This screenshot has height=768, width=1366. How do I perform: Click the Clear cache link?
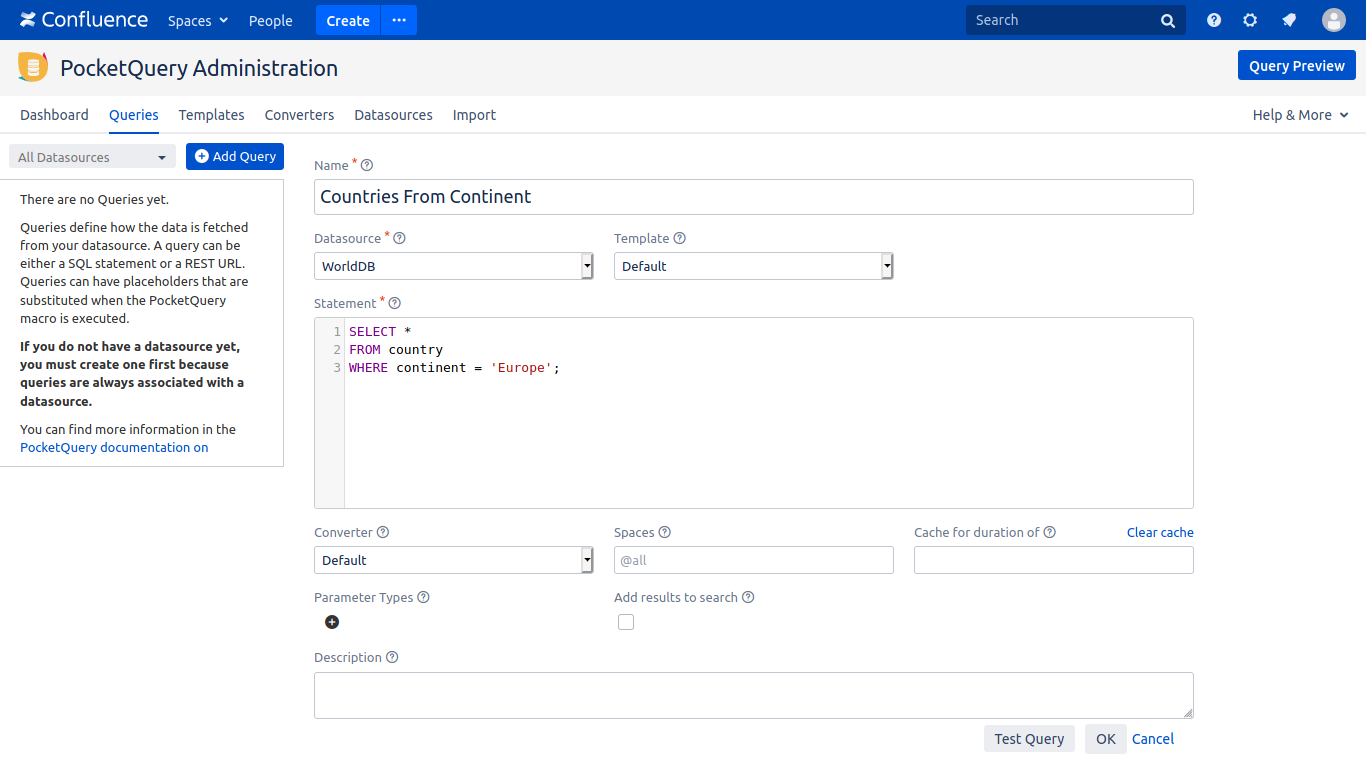tap(1160, 532)
